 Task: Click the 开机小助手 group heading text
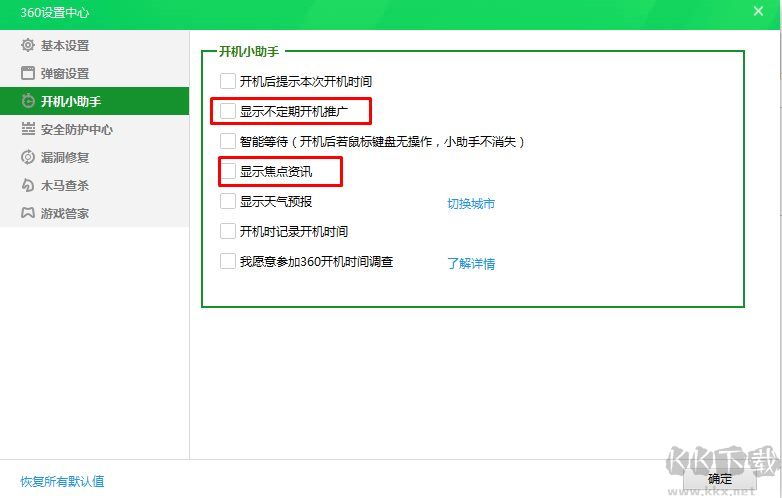(x=249, y=51)
